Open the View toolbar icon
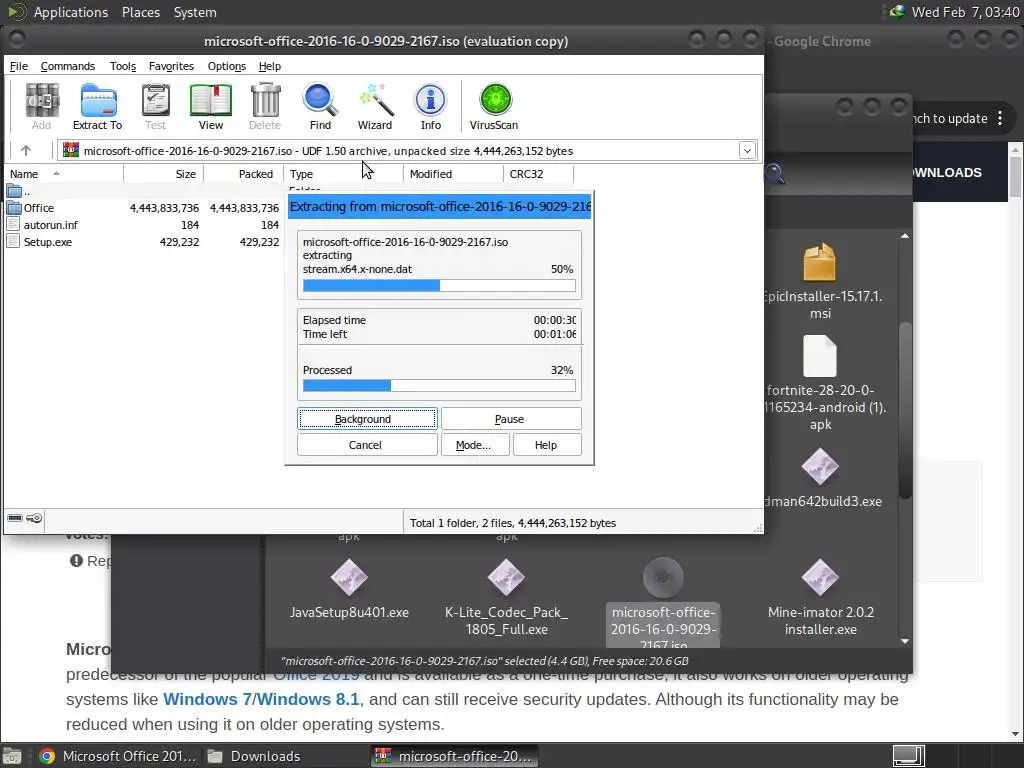1024x768 pixels. point(210,106)
